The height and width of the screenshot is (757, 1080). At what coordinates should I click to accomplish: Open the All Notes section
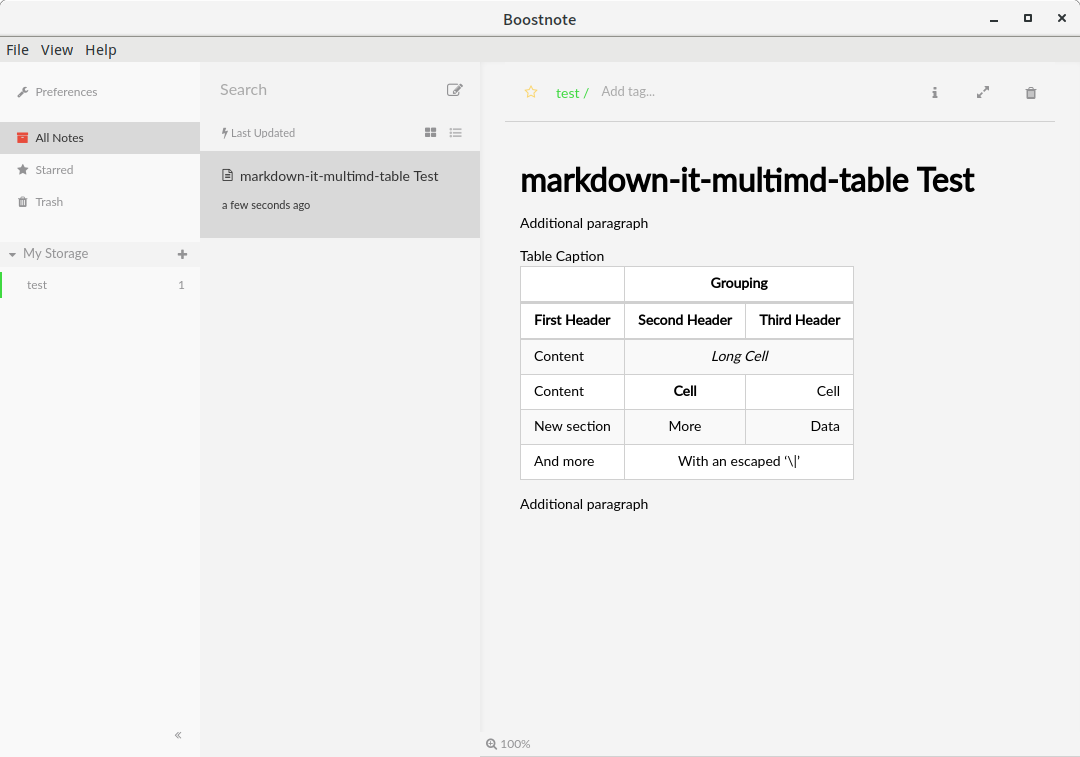pyautogui.click(x=100, y=138)
